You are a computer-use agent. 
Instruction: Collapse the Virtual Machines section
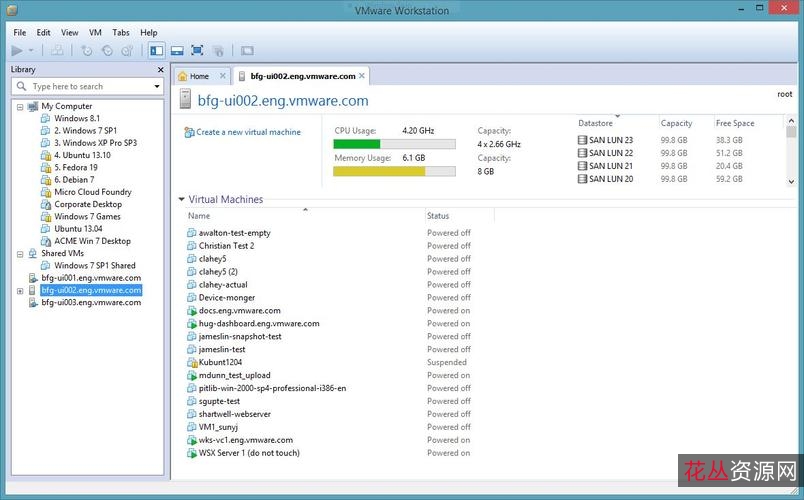(181, 199)
